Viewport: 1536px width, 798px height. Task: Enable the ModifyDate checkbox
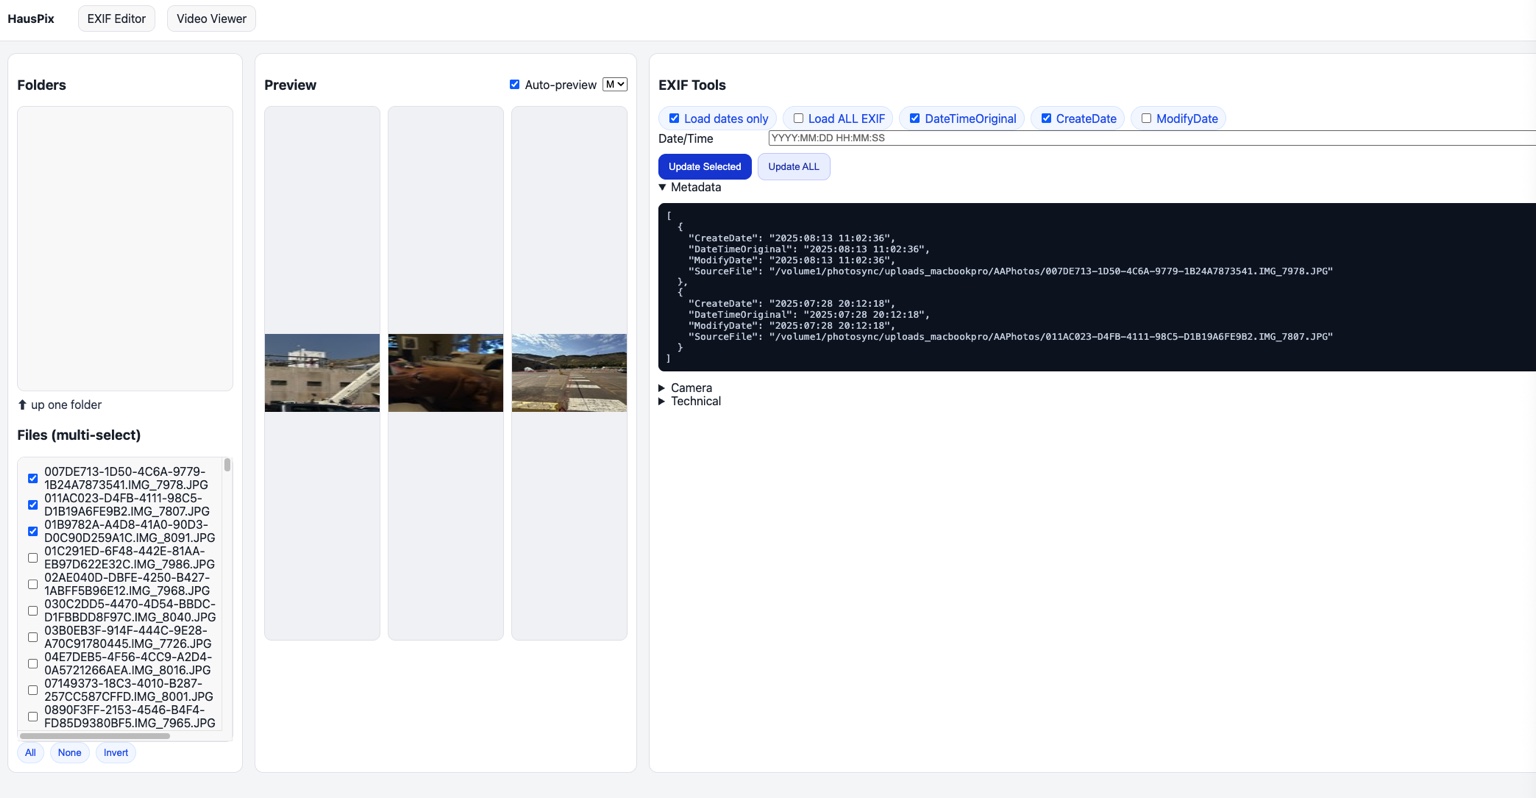pos(1146,119)
